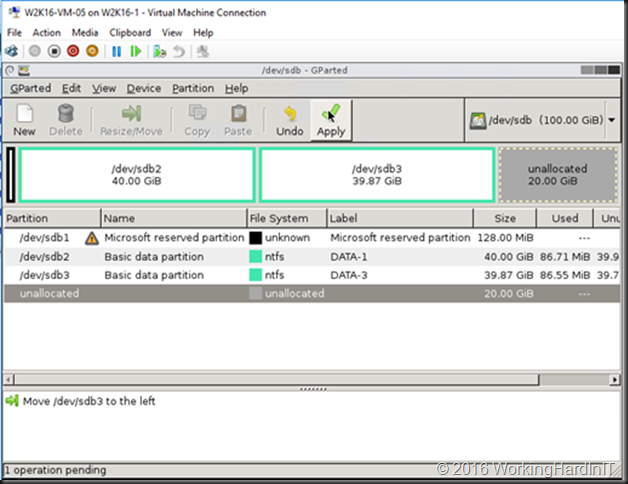The height and width of the screenshot is (484, 628).
Task: Sort by the Name column header
Action: pos(173,218)
